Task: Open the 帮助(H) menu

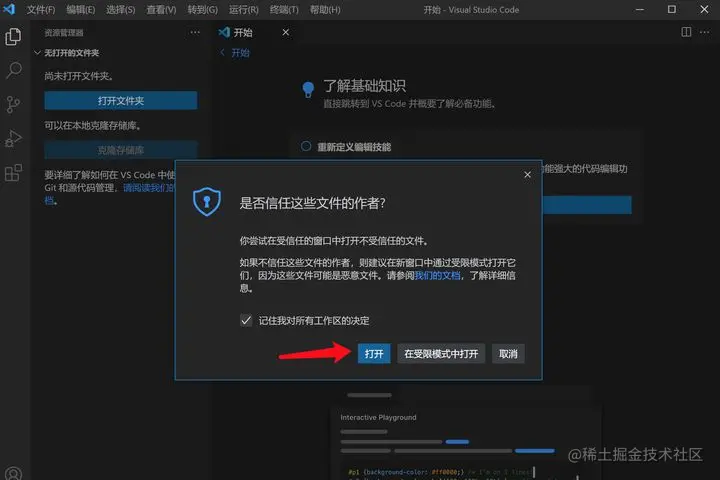Action: 325,9
